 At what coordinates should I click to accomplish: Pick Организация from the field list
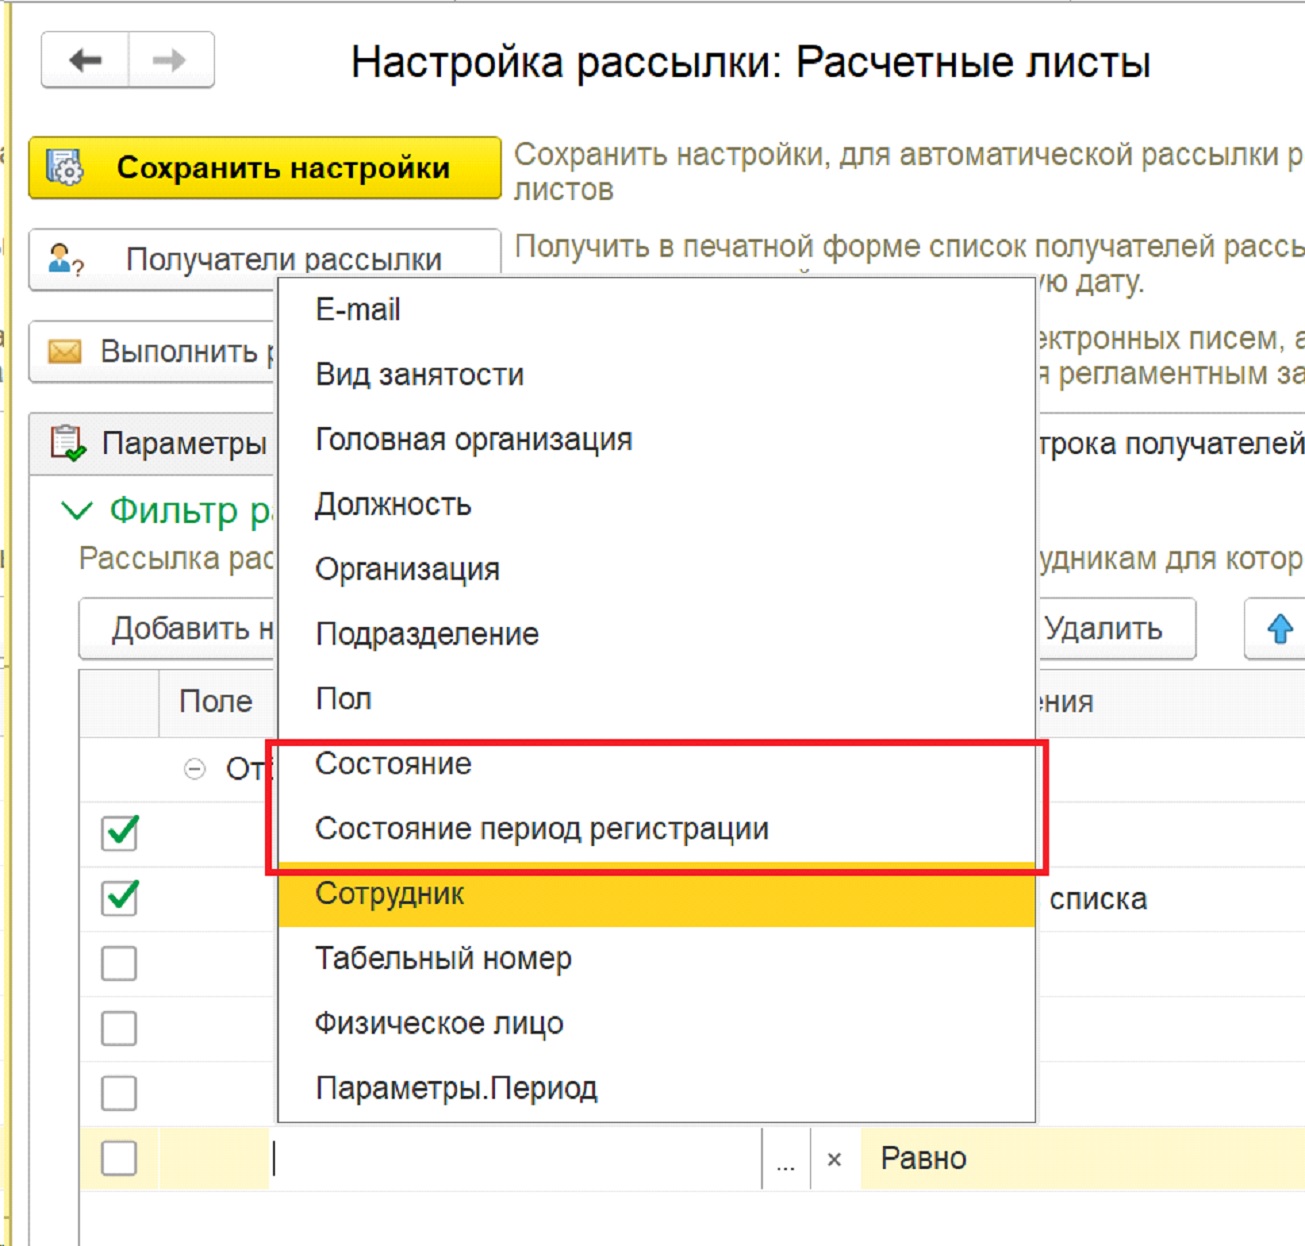[656, 569]
